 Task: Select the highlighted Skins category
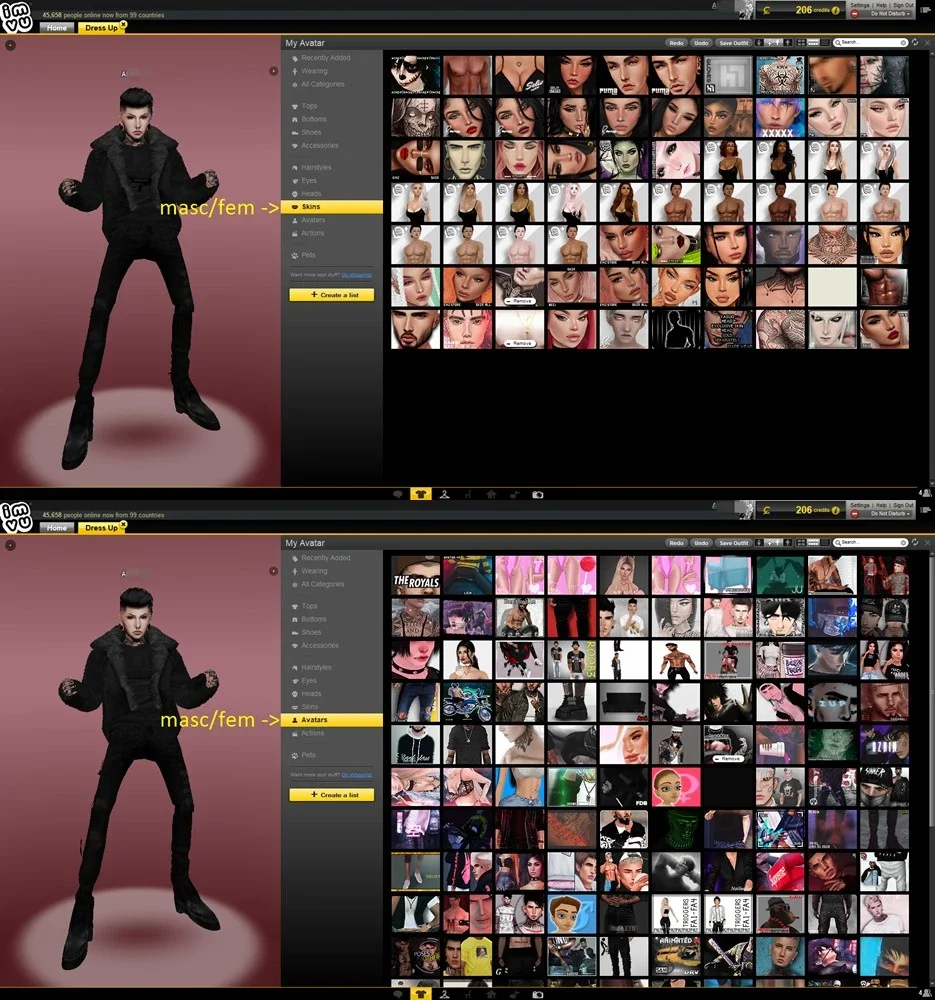pos(332,207)
